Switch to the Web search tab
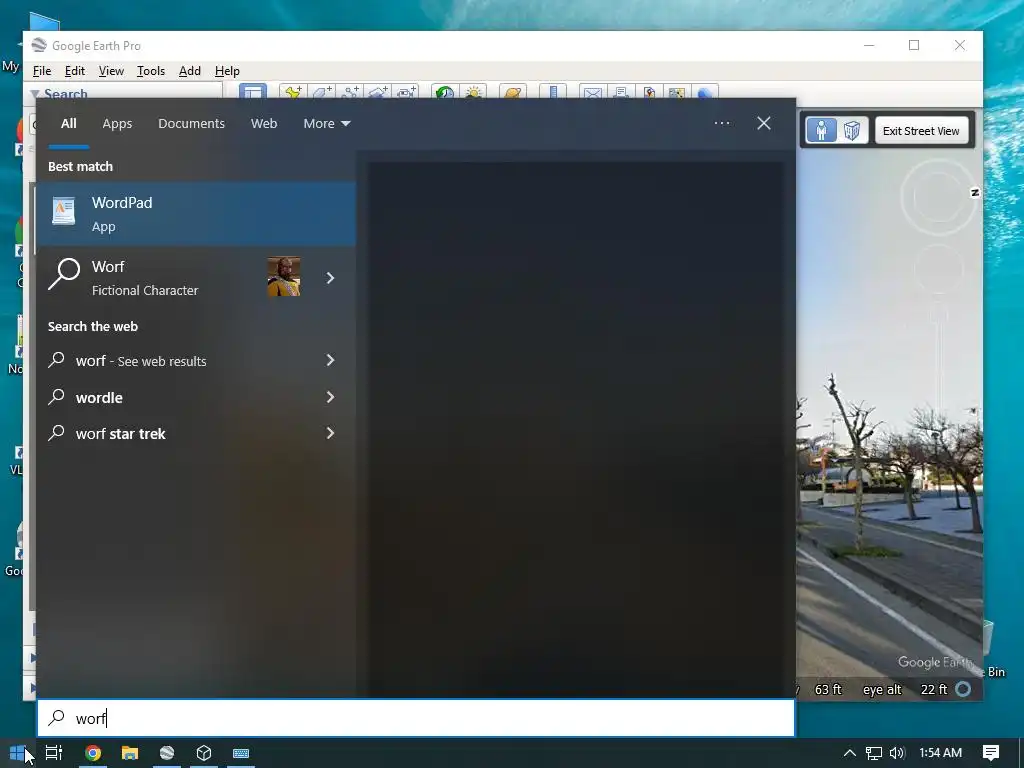 [x=264, y=123]
